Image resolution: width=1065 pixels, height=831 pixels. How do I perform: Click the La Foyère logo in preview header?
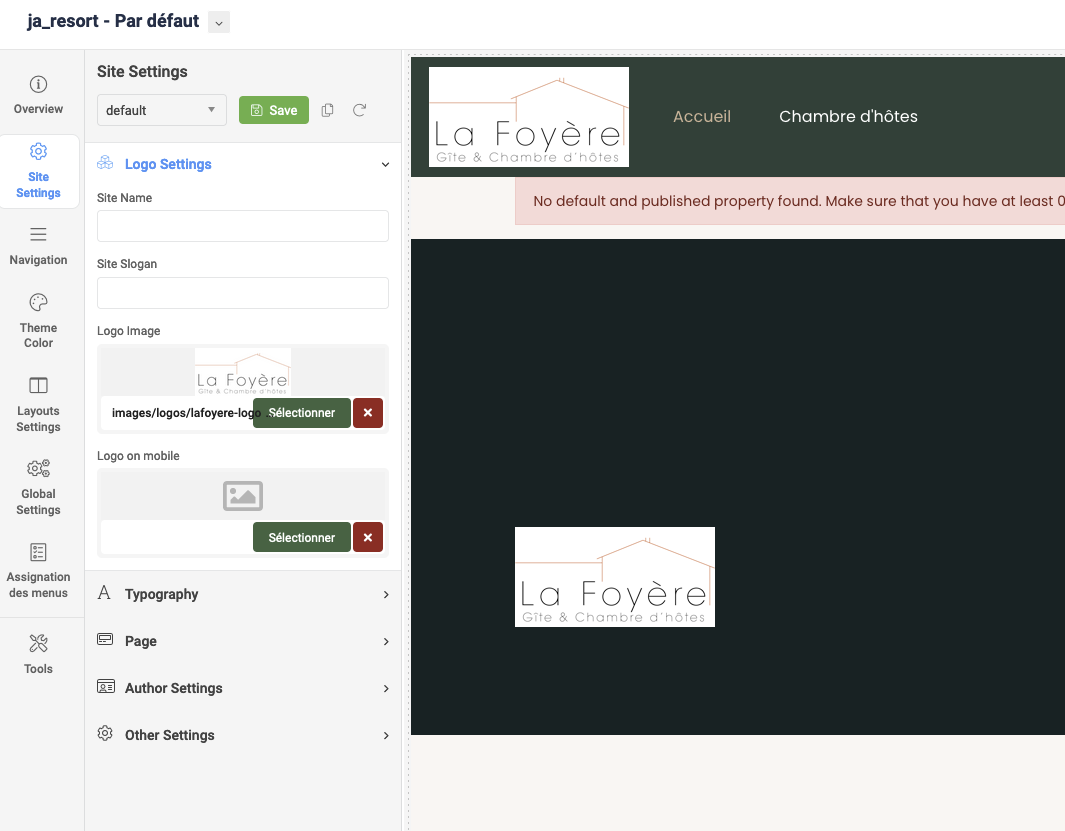pyautogui.click(x=529, y=117)
